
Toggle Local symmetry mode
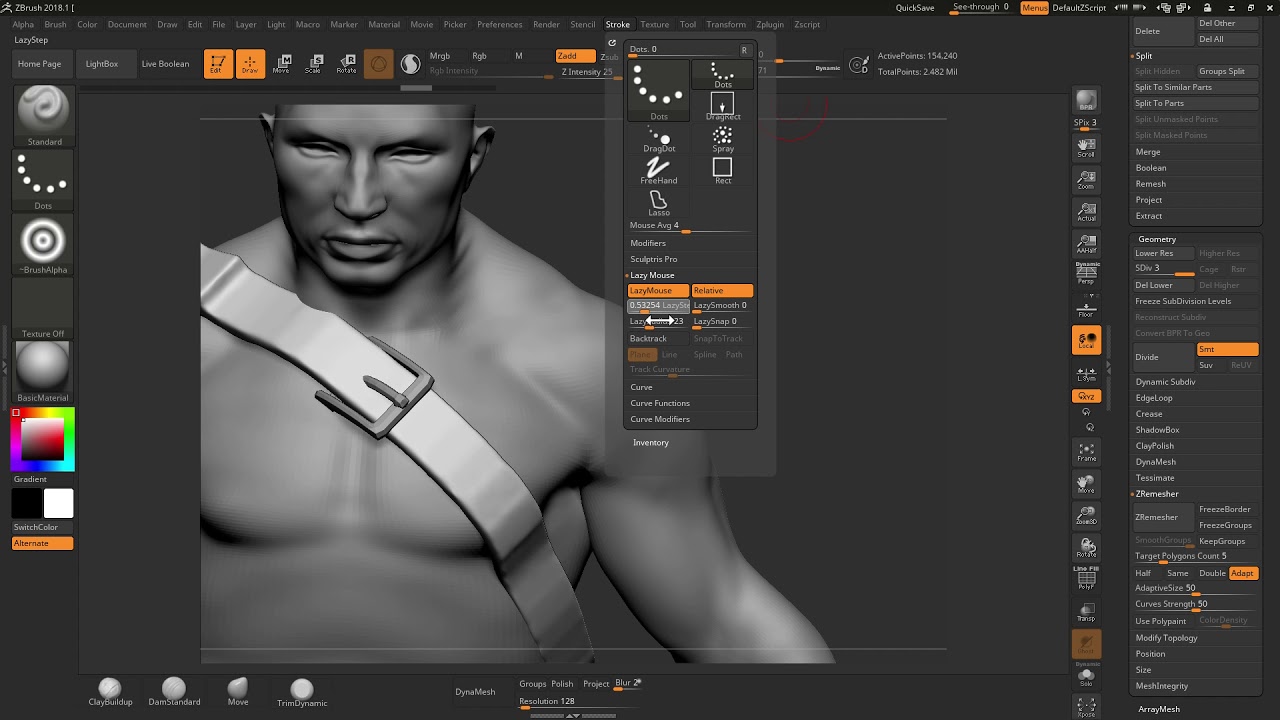(1086, 340)
